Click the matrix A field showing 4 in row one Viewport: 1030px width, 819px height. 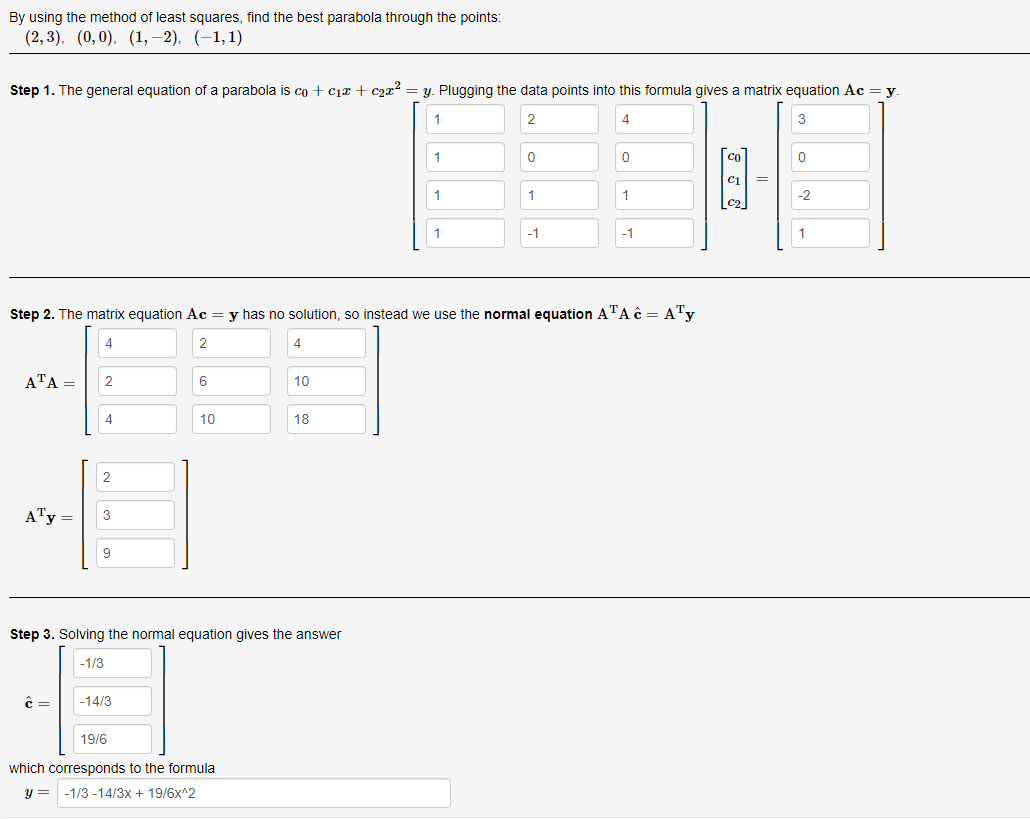coord(651,118)
